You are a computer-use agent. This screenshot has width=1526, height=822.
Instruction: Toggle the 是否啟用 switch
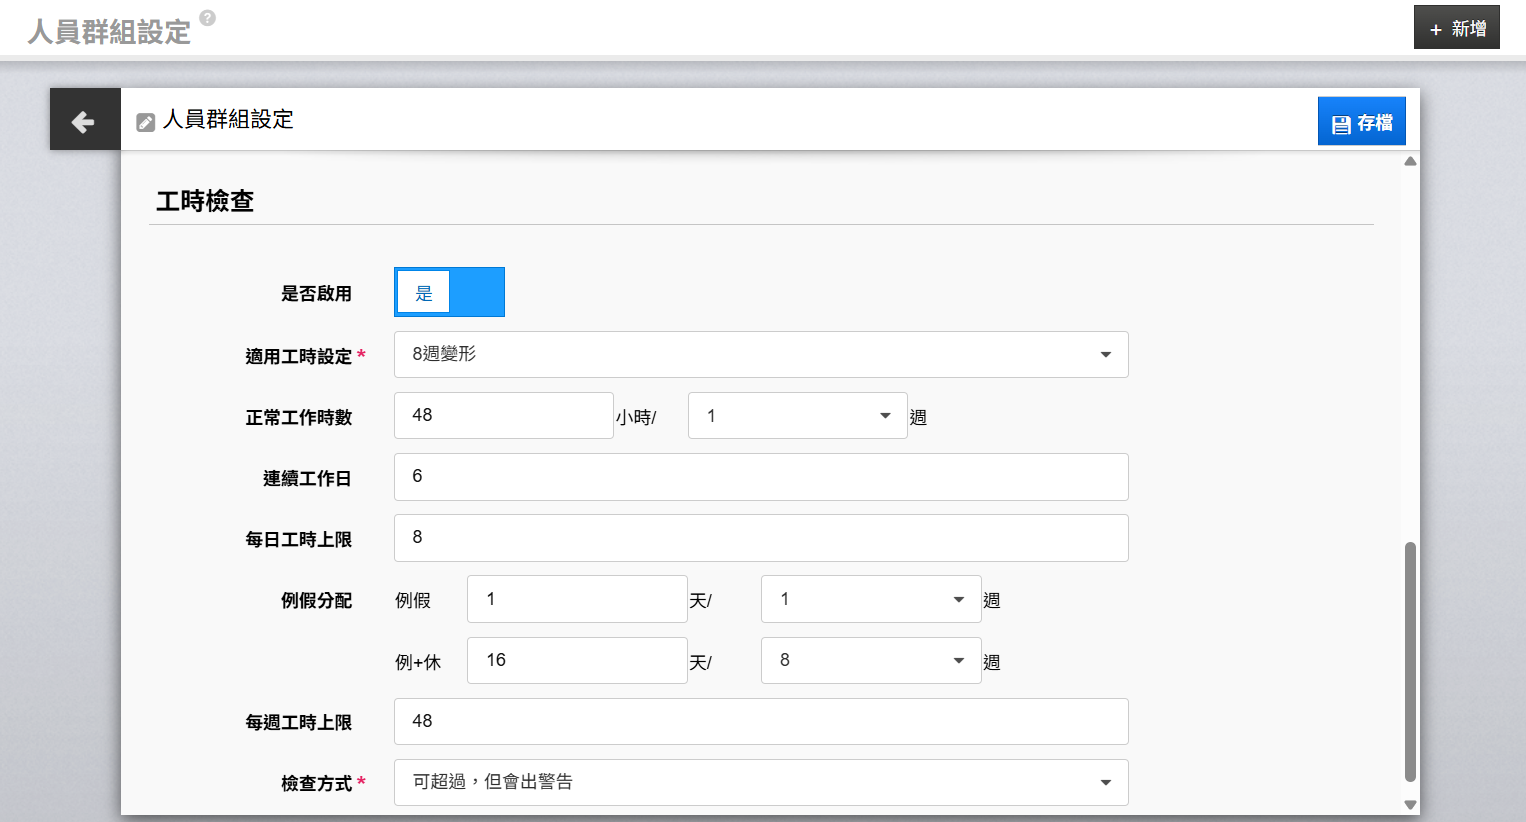pos(449,292)
